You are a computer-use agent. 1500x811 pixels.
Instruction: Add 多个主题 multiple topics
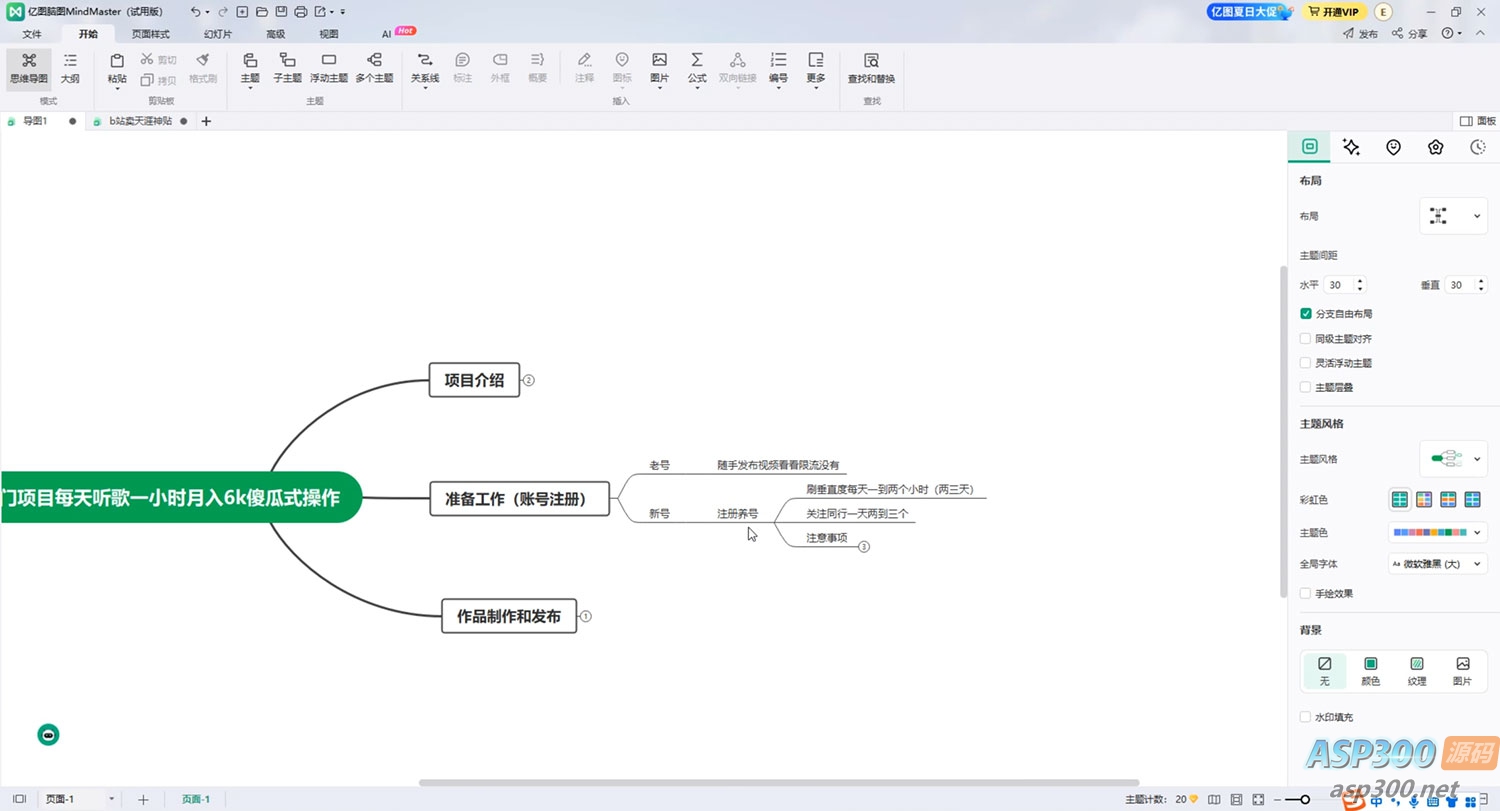(374, 68)
